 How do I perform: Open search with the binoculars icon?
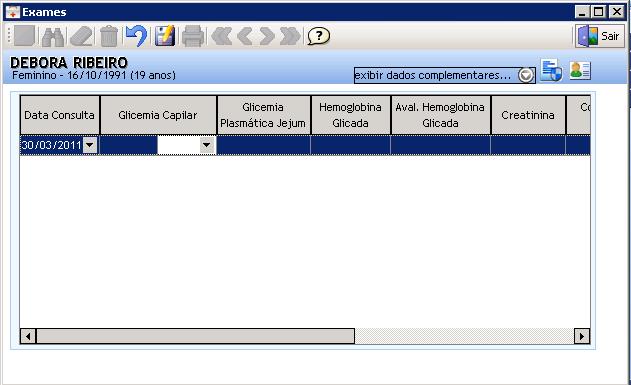point(53,37)
